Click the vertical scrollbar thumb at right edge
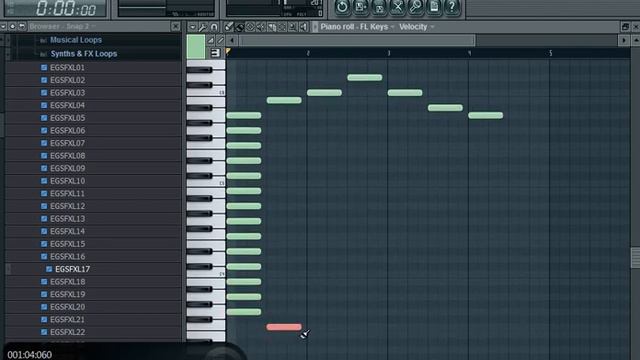This screenshot has height=360, width=640. coord(636,258)
